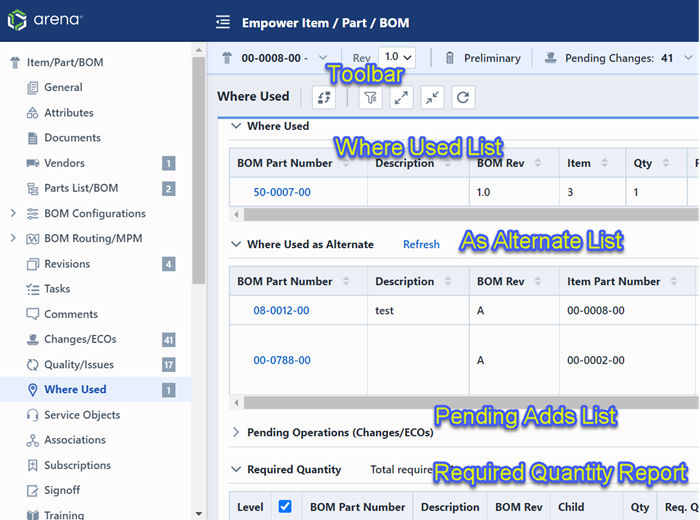Click the tree structure icon beside Where Used

point(323,97)
